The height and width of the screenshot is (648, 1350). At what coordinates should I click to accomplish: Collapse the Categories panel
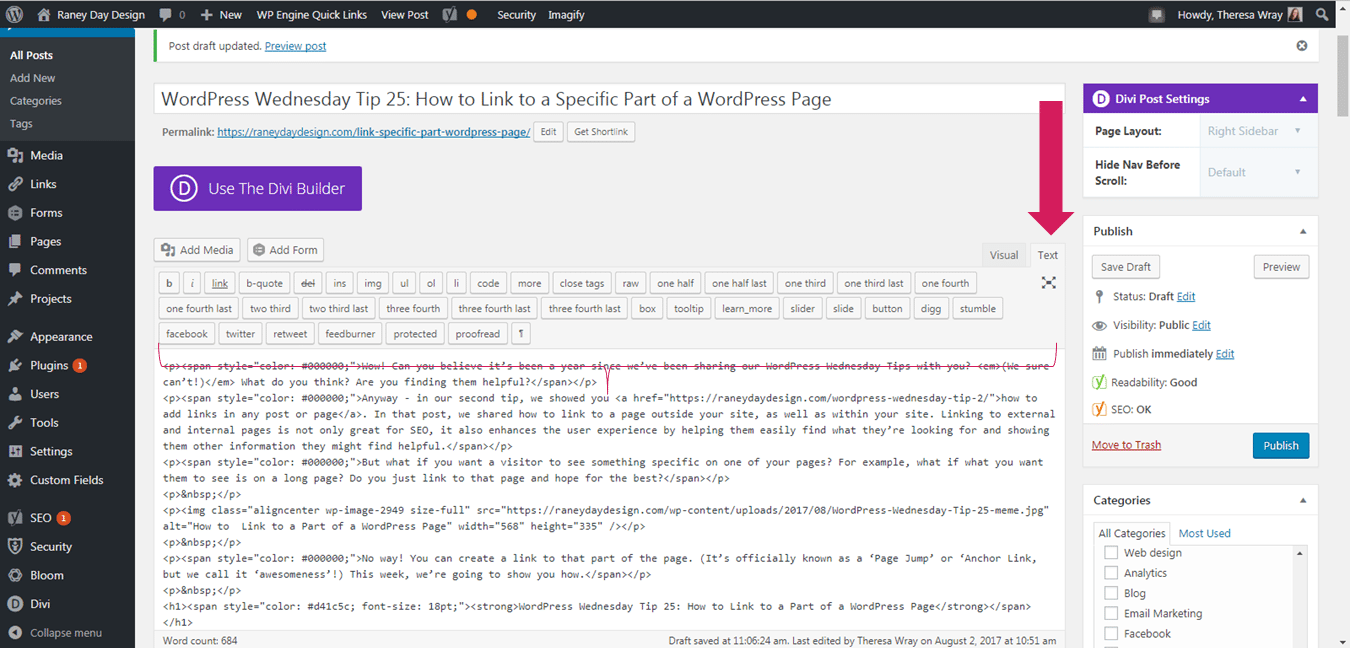[x=1303, y=500]
